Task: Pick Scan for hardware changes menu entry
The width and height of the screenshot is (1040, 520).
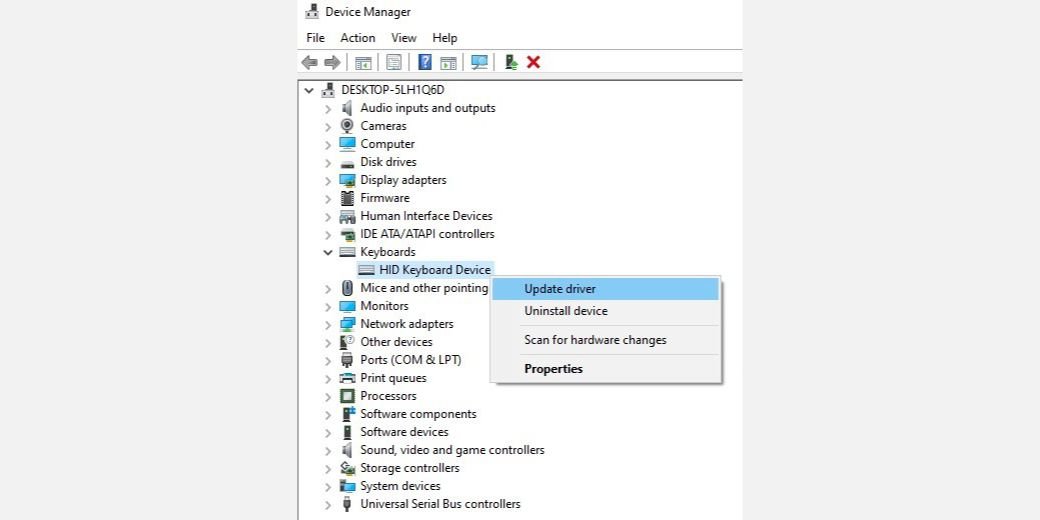Action: tap(595, 340)
